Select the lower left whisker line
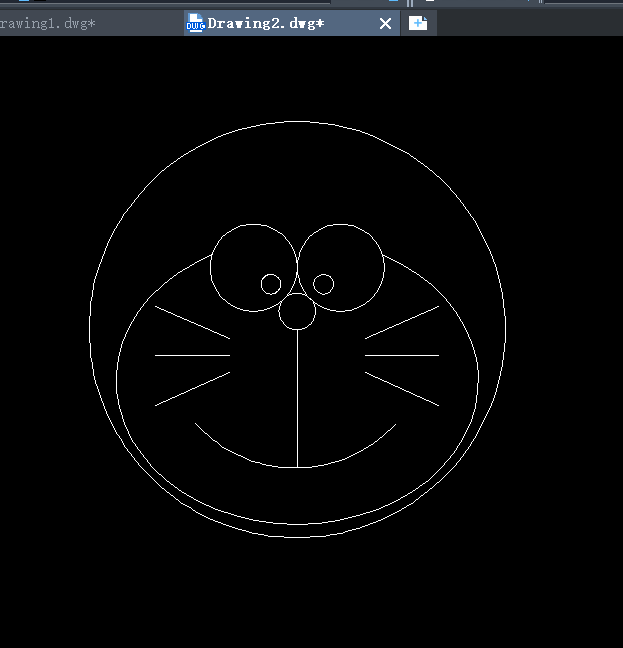 [192, 389]
